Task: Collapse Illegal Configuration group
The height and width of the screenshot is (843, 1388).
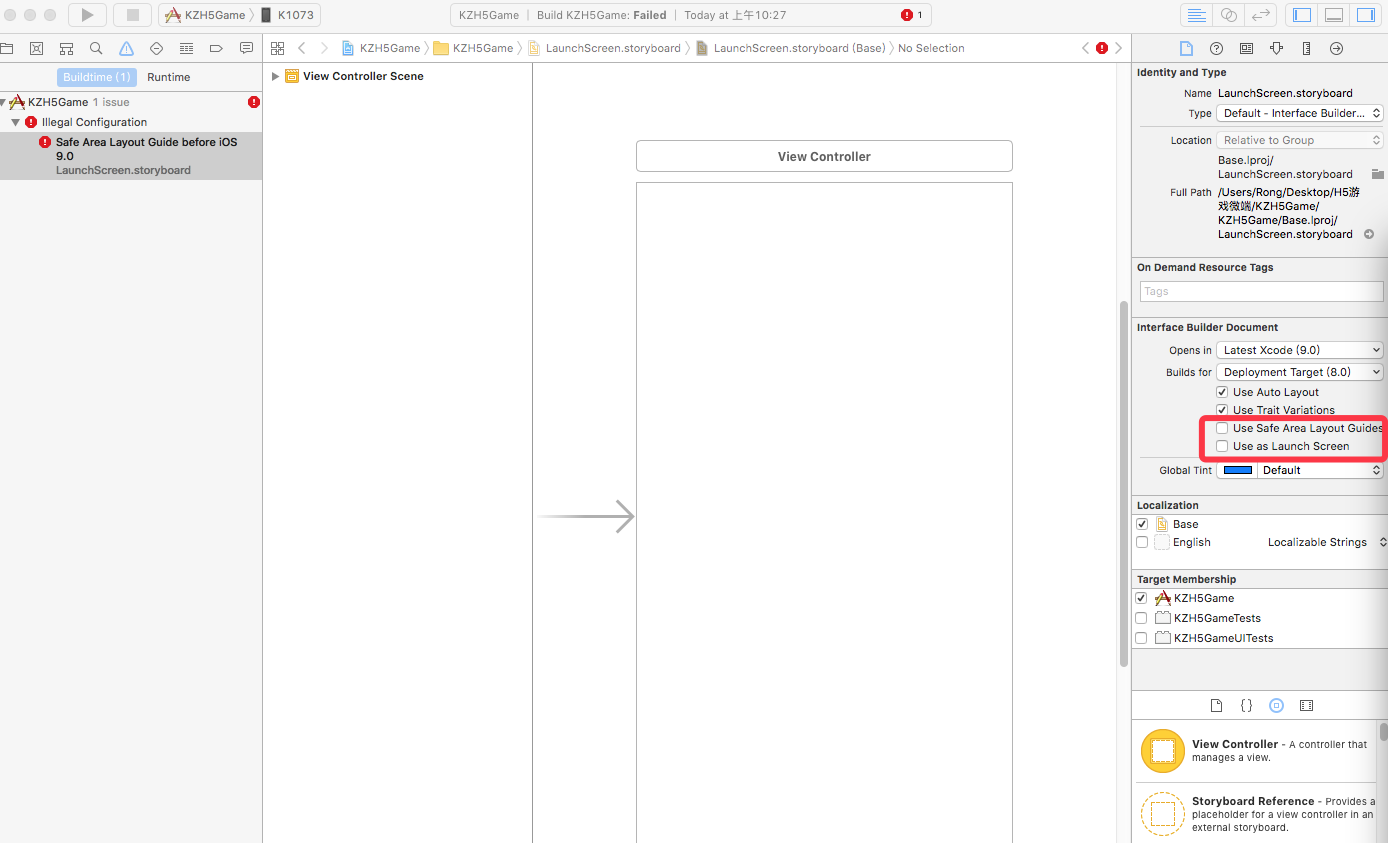Action: click(x=16, y=122)
